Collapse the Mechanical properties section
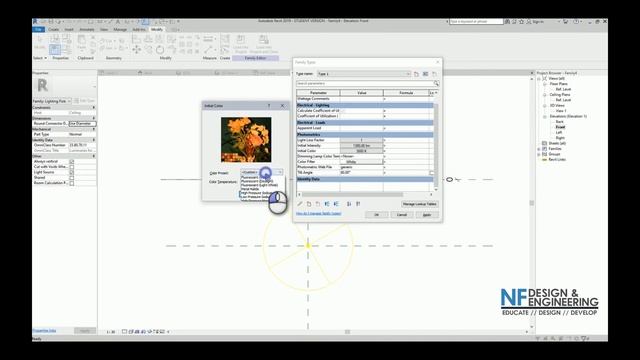Screen dimensions: 640x360 tap(94, 129)
